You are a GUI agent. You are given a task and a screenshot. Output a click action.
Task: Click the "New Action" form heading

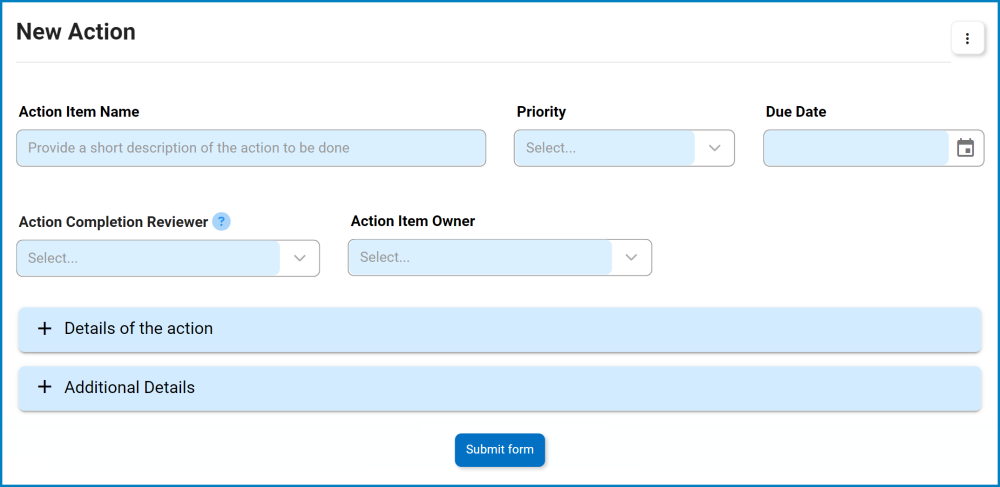(x=76, y=32)
